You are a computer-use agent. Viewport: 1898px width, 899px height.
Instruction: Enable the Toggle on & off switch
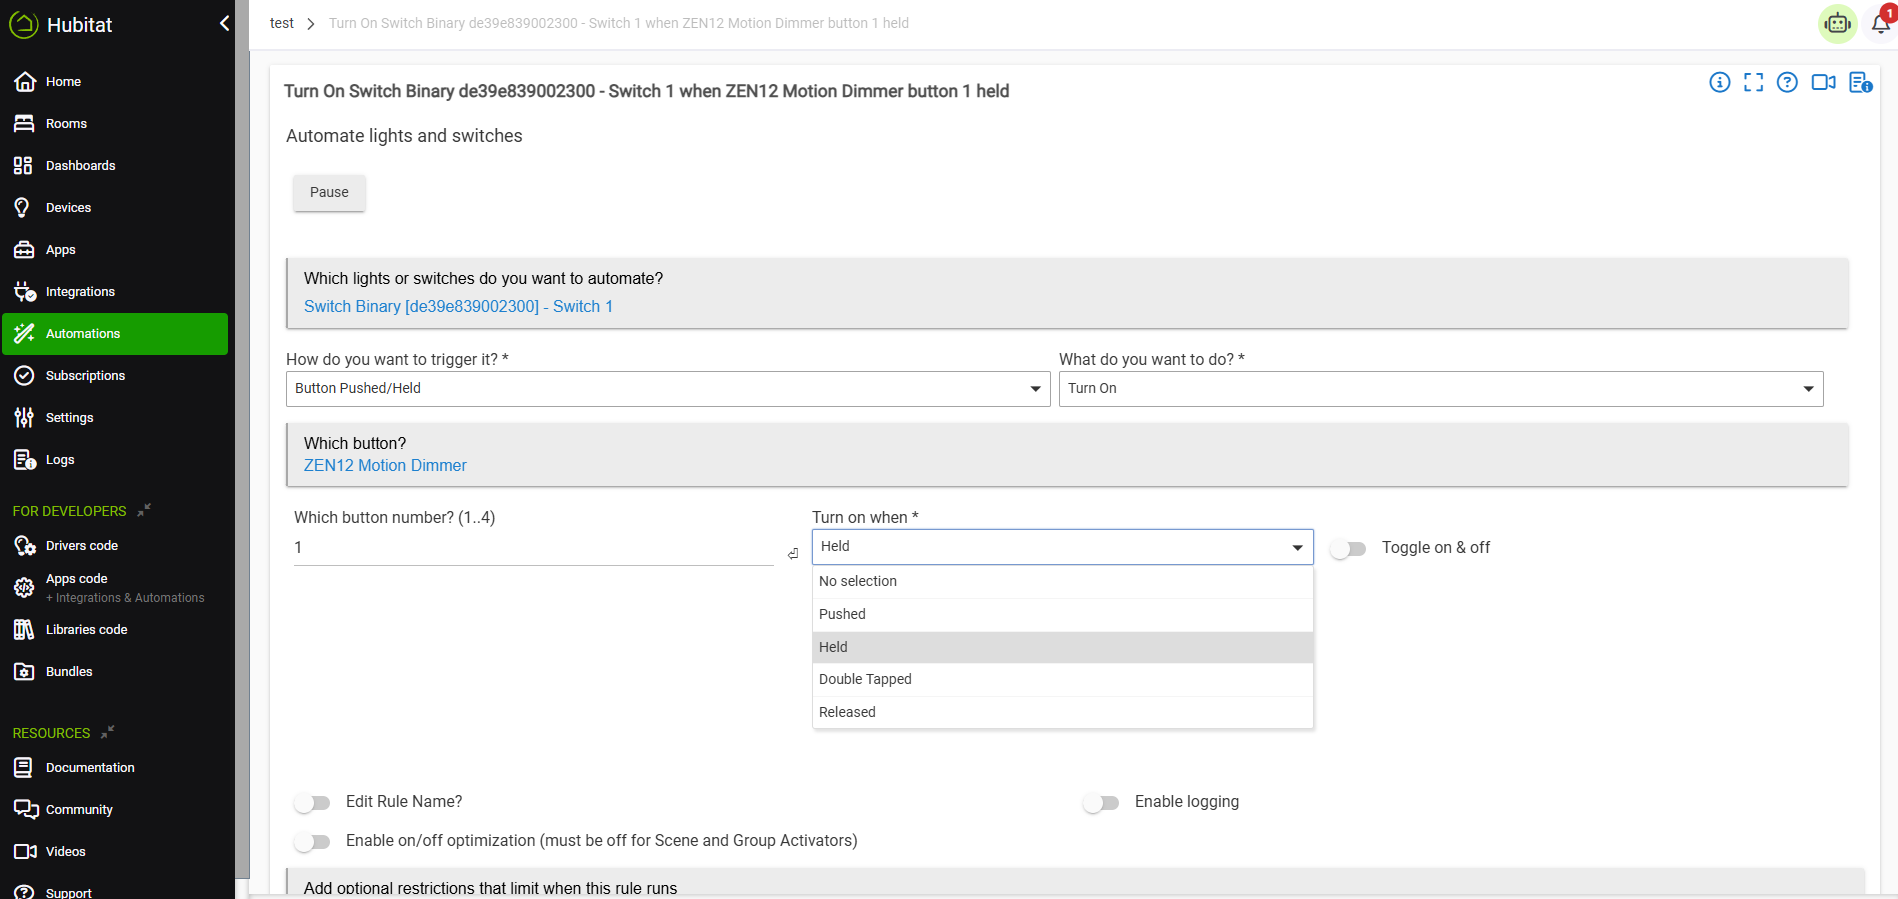(x=1348, y=549)
